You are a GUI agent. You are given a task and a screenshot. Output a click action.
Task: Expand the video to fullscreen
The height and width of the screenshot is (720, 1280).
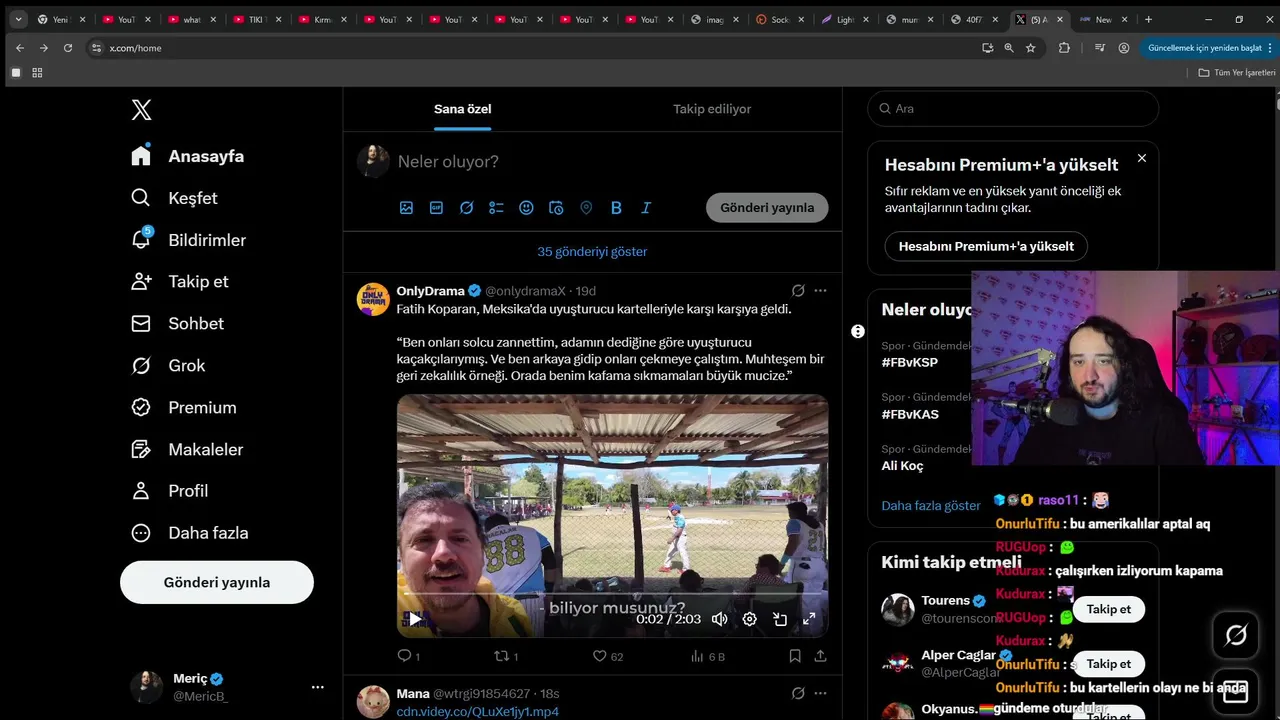(809, 619)
